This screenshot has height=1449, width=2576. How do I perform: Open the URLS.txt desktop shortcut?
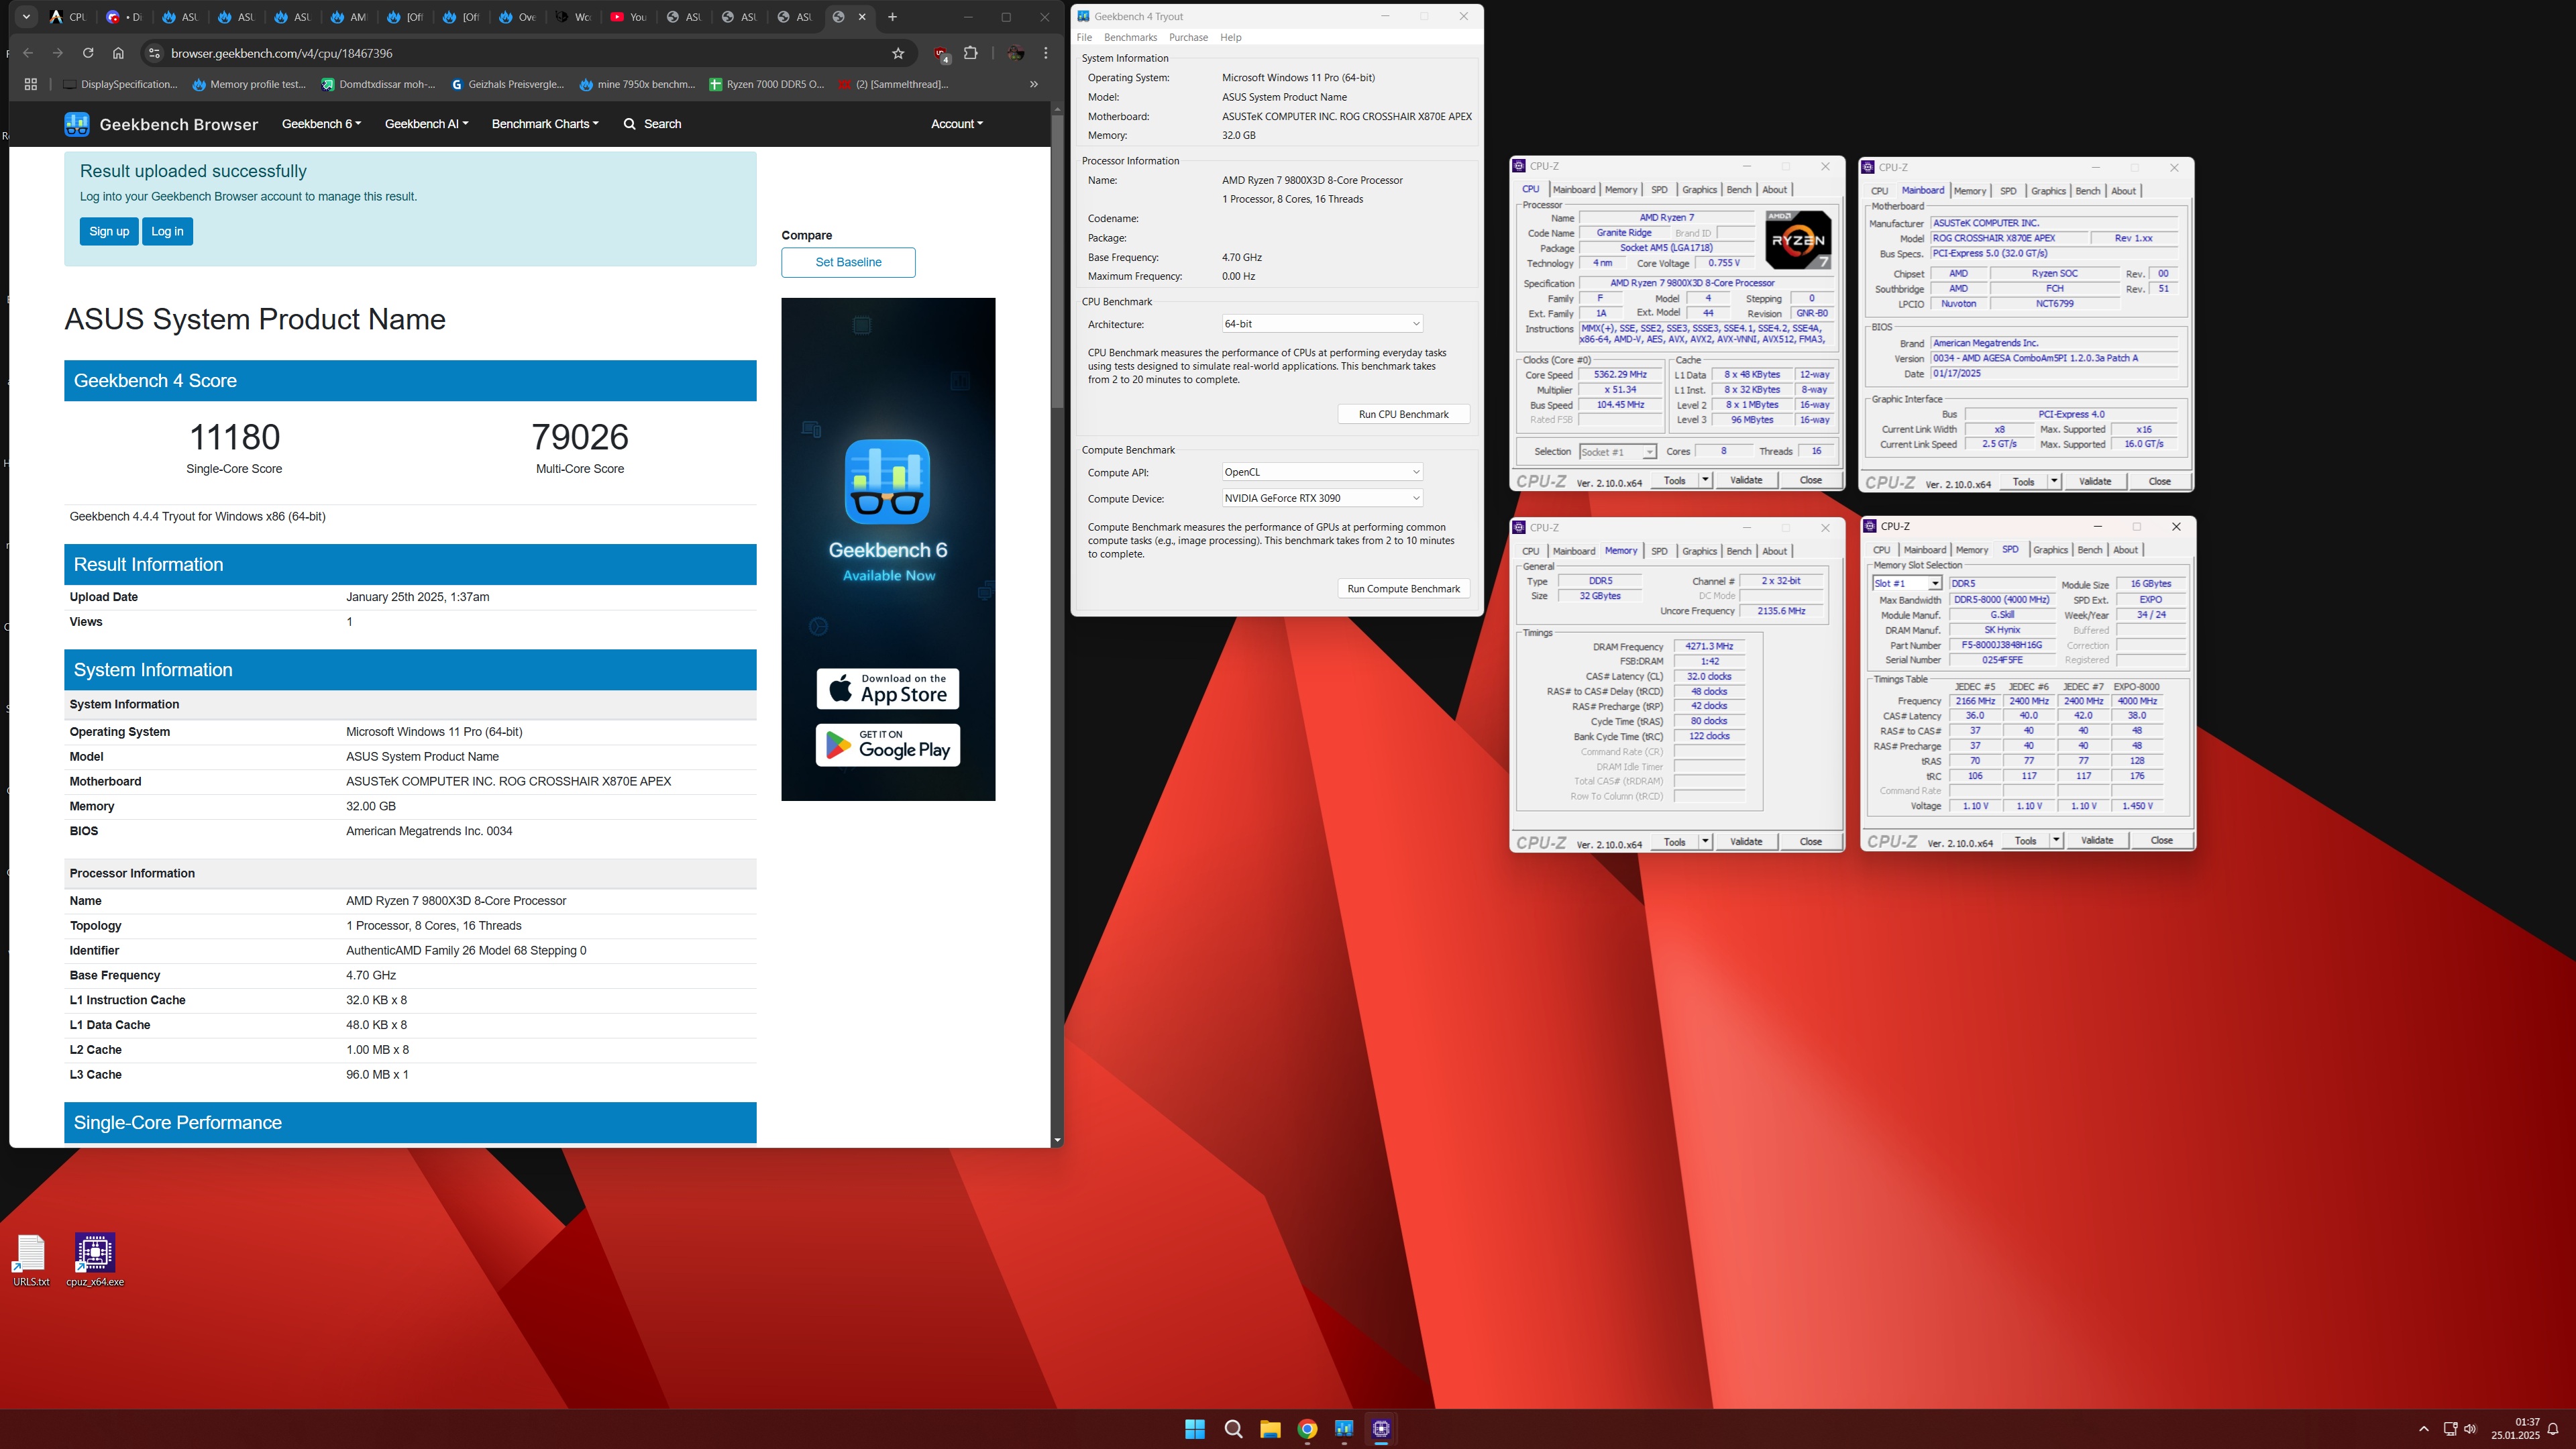(31, 1260)
